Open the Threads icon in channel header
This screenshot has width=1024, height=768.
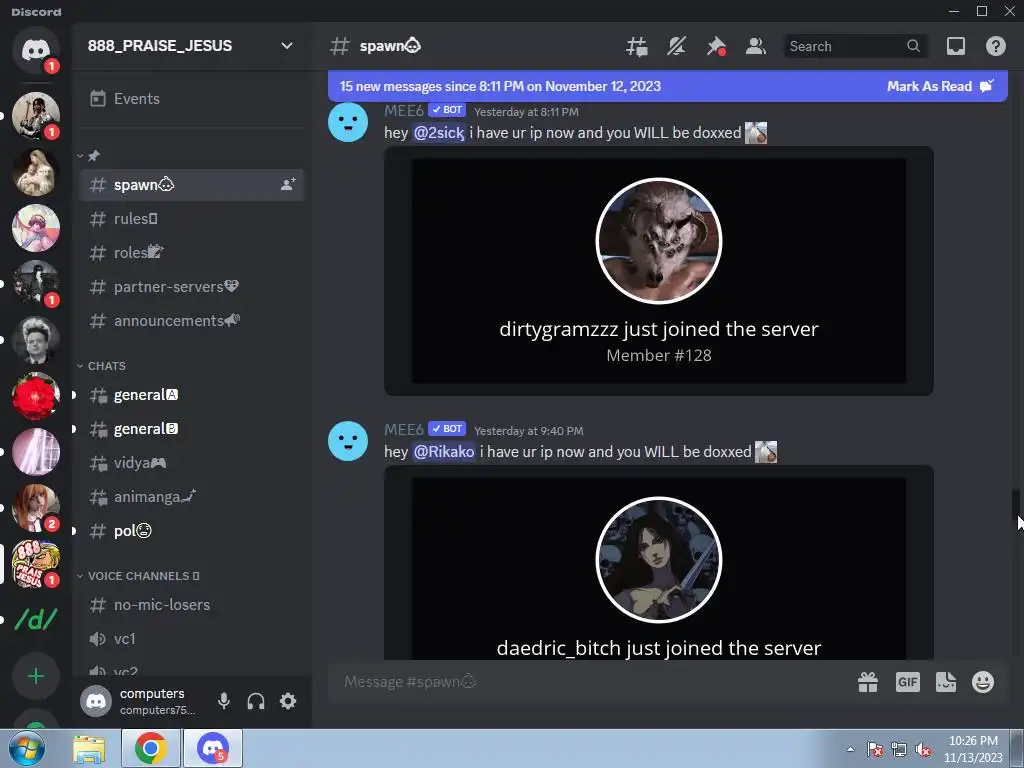(x=637, y=46)
